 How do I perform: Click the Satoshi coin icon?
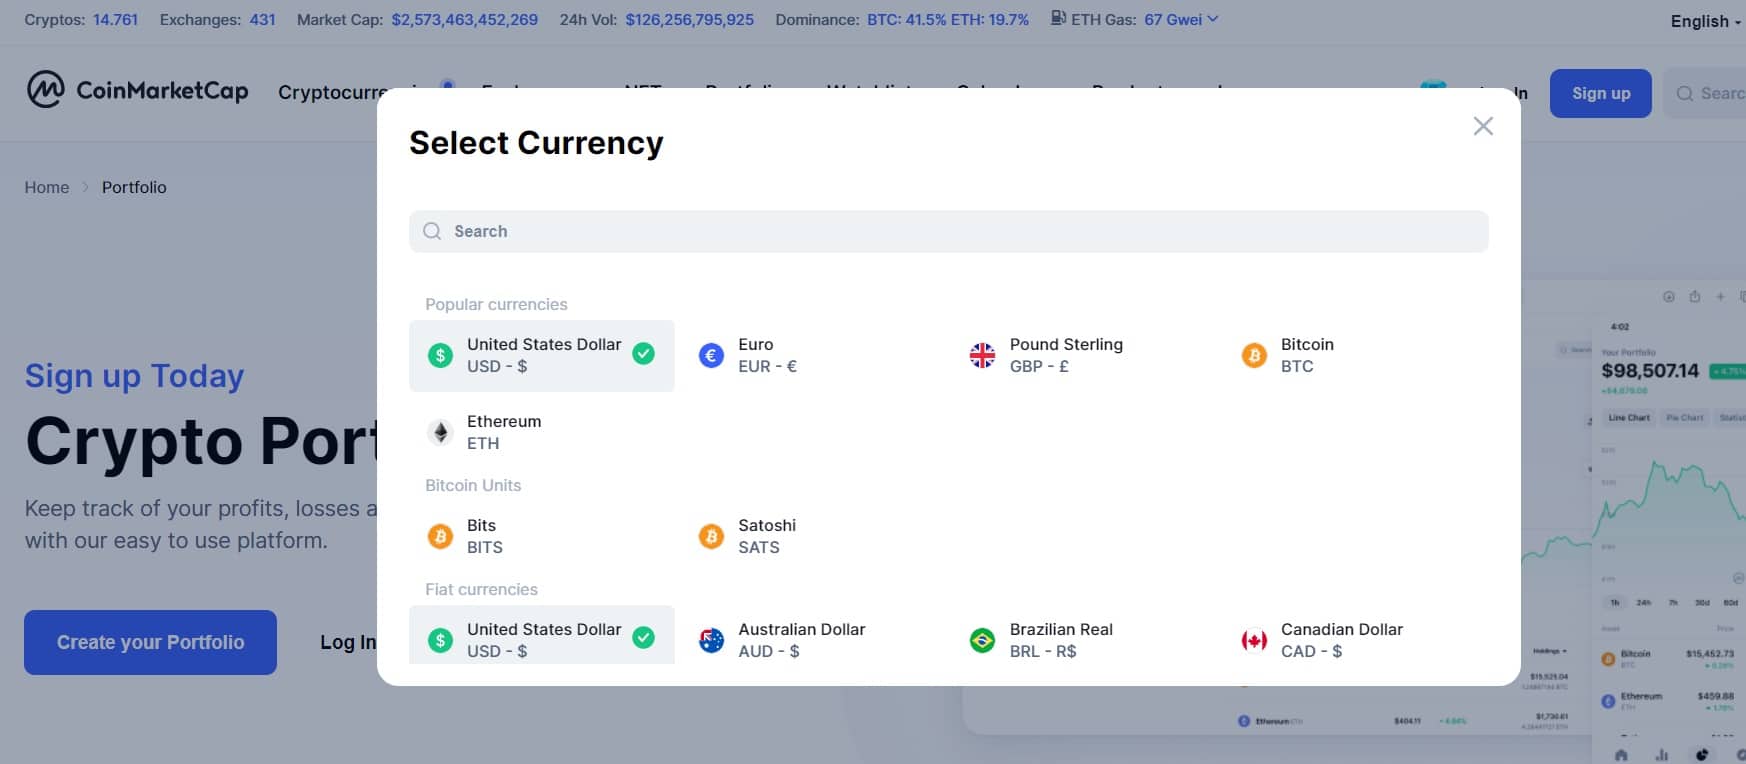click(x=711, y=536)
